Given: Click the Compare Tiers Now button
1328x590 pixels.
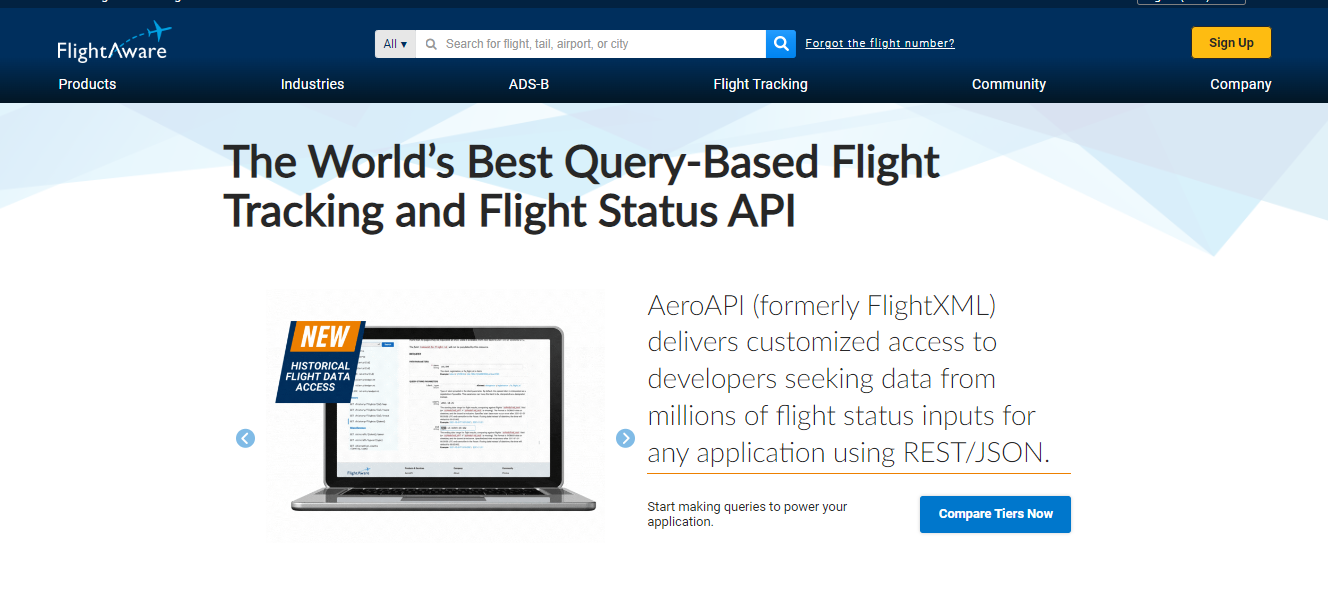Looking at the screenshot, I should (995, 514).
